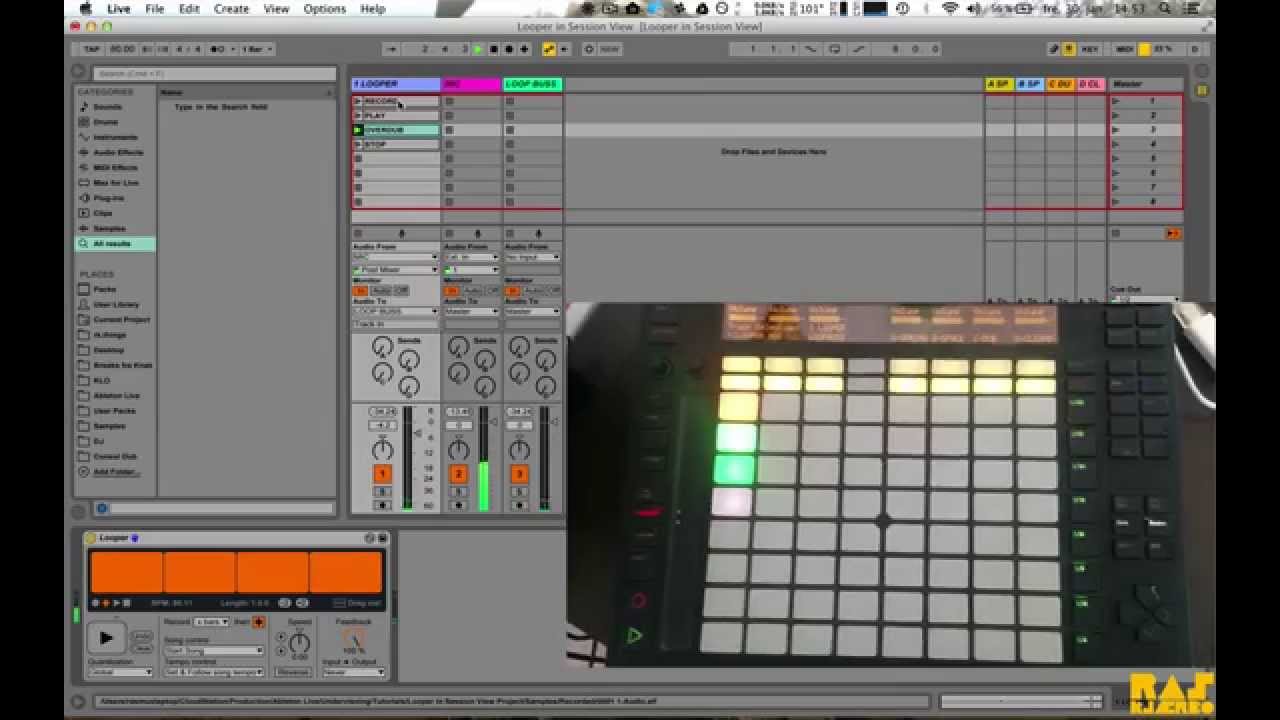Click the Session Record circle button
Screen dimensions: 1280x720
coord(589,49)
